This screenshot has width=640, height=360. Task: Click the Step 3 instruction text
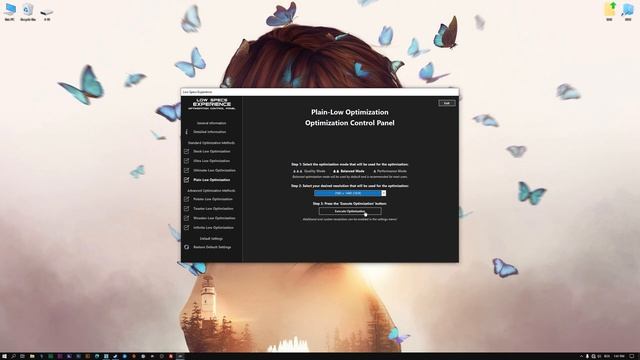(x=350, y=203)
